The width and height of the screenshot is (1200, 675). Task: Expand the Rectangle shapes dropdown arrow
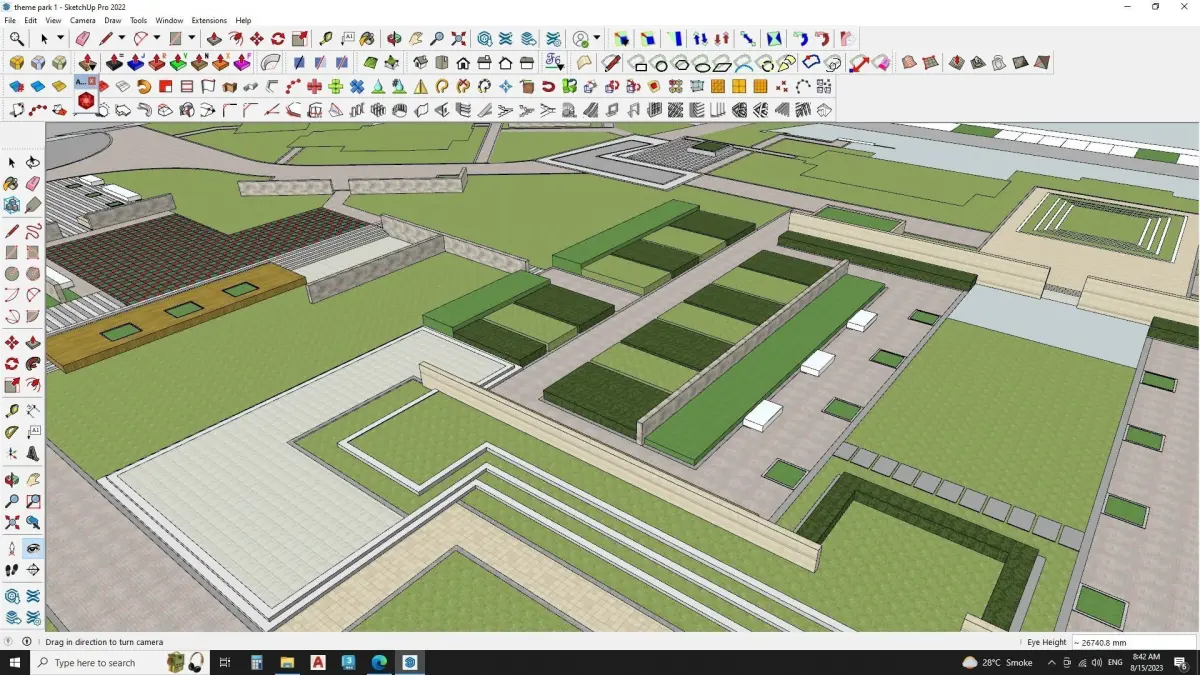pos(191,39)
